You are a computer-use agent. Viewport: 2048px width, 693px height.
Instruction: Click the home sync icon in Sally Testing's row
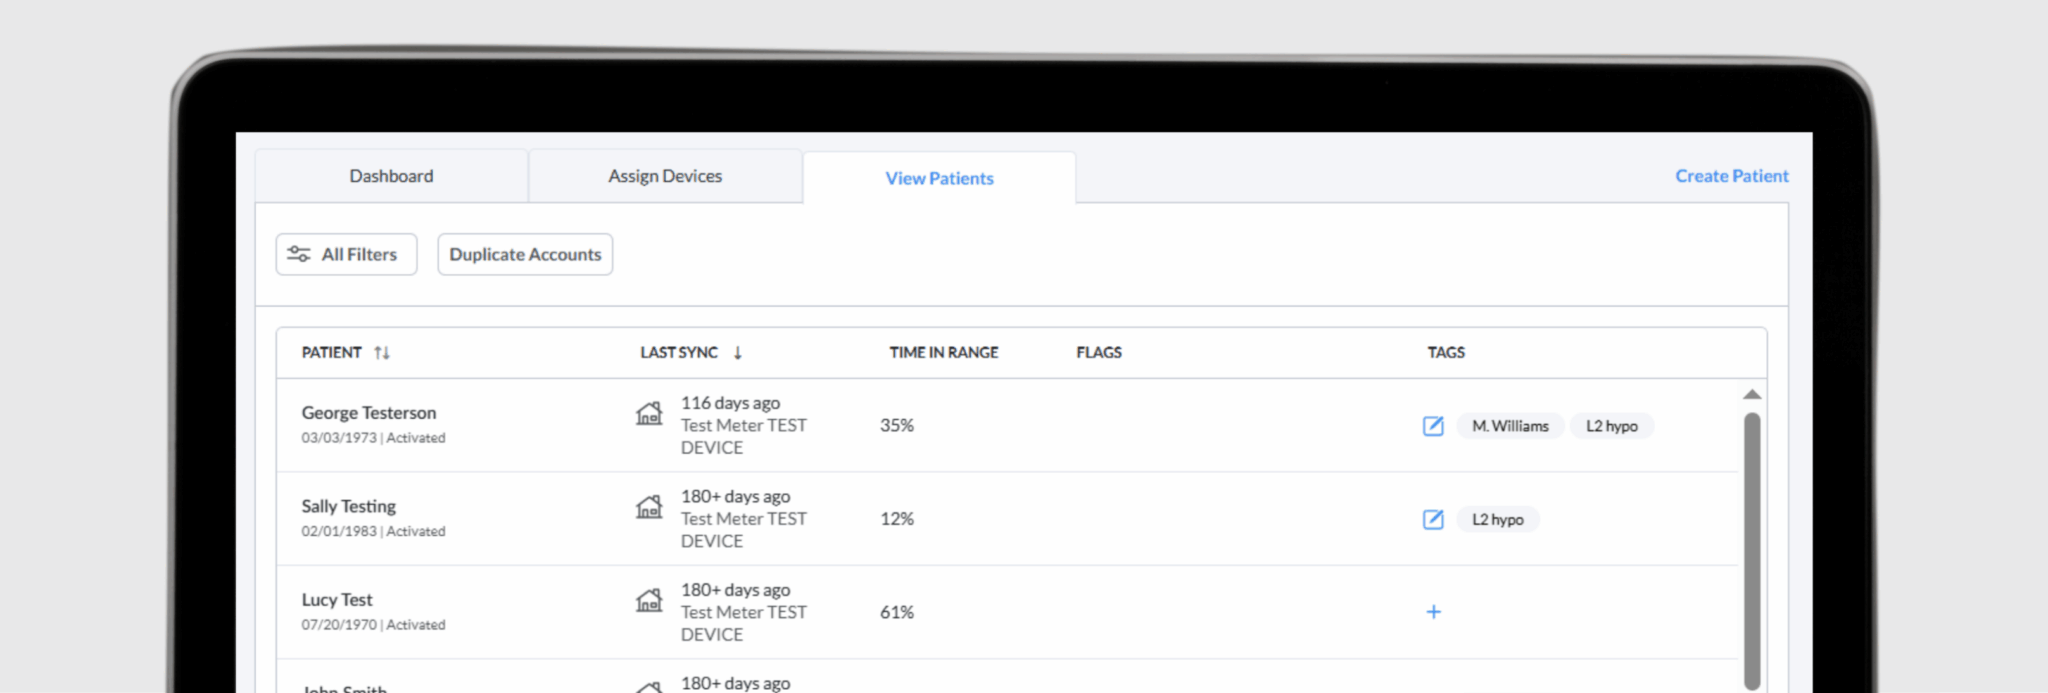[649, 507]
